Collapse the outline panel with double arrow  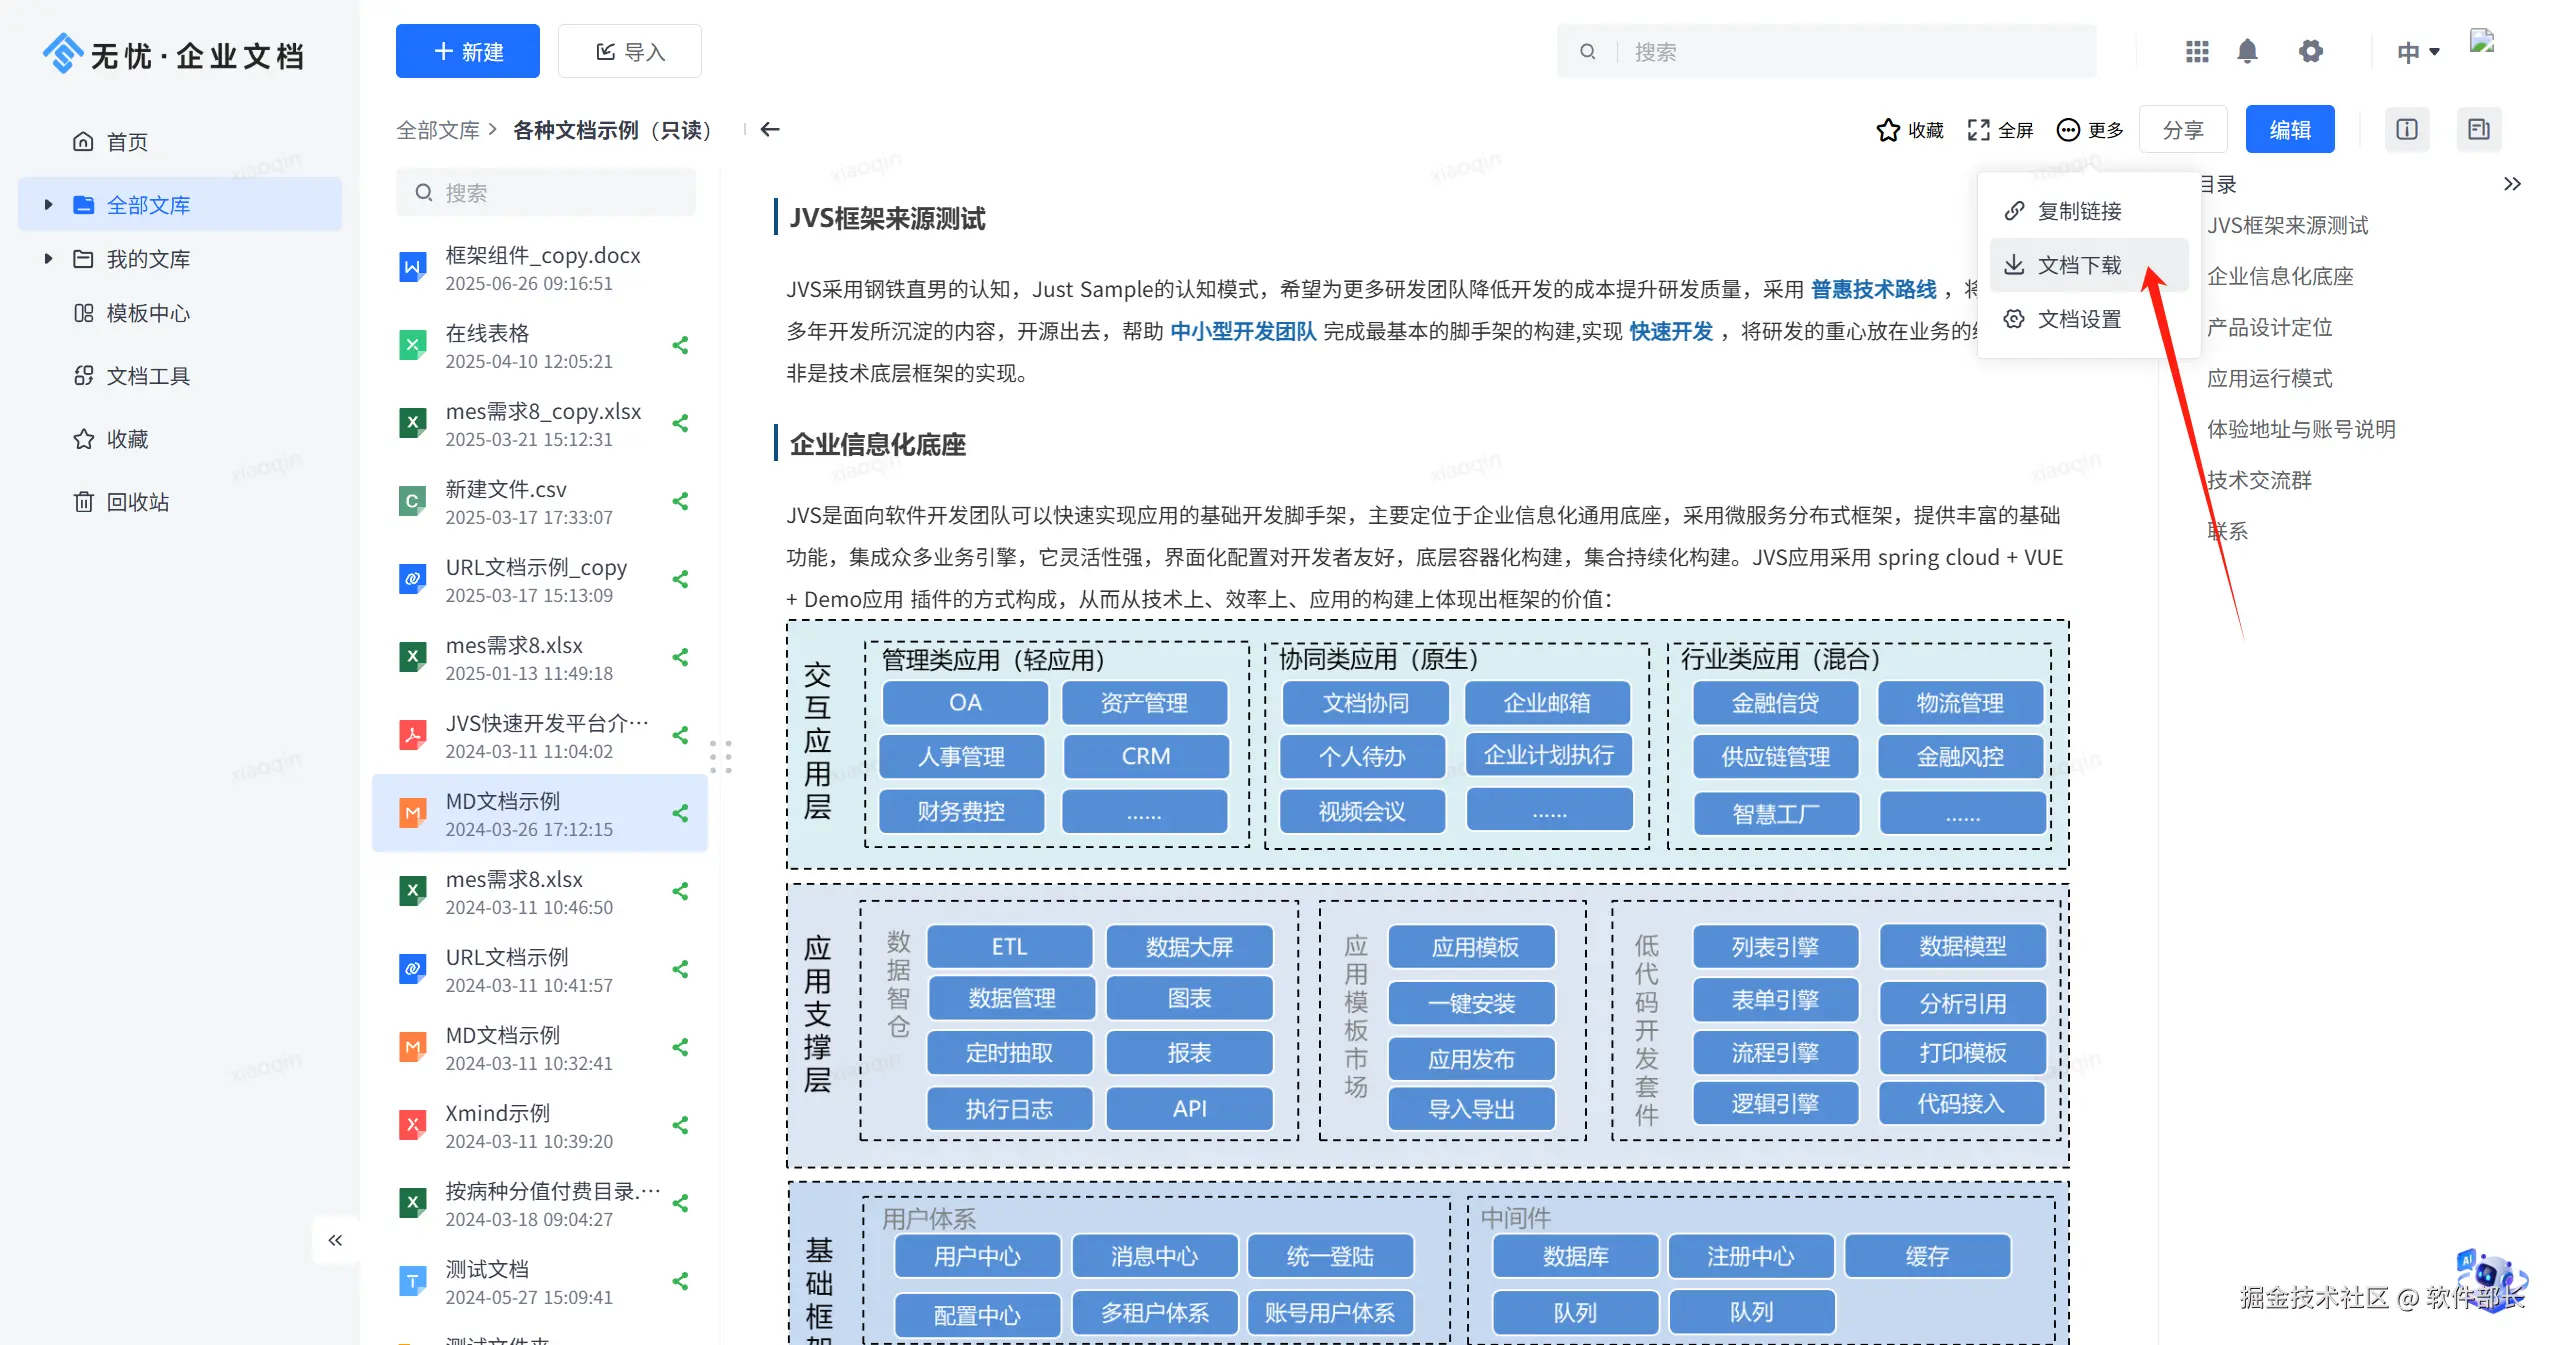[x=2512, y=184]
